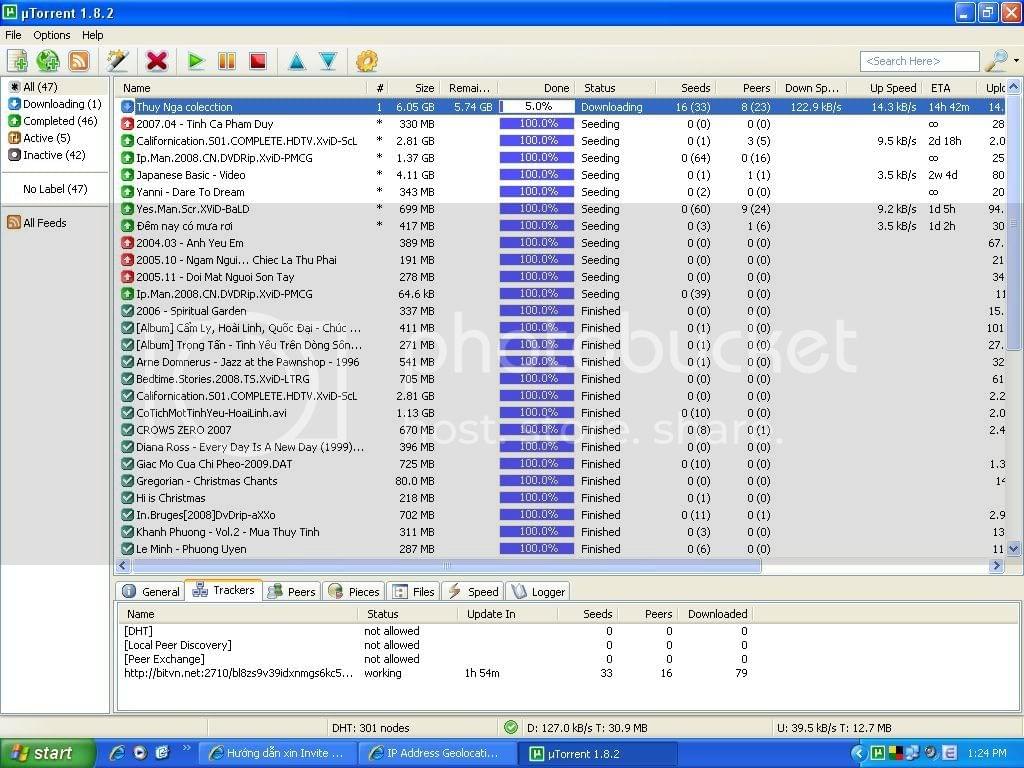Click the red Stop torrent icon

pyautogui.click(x=258, y=61)
